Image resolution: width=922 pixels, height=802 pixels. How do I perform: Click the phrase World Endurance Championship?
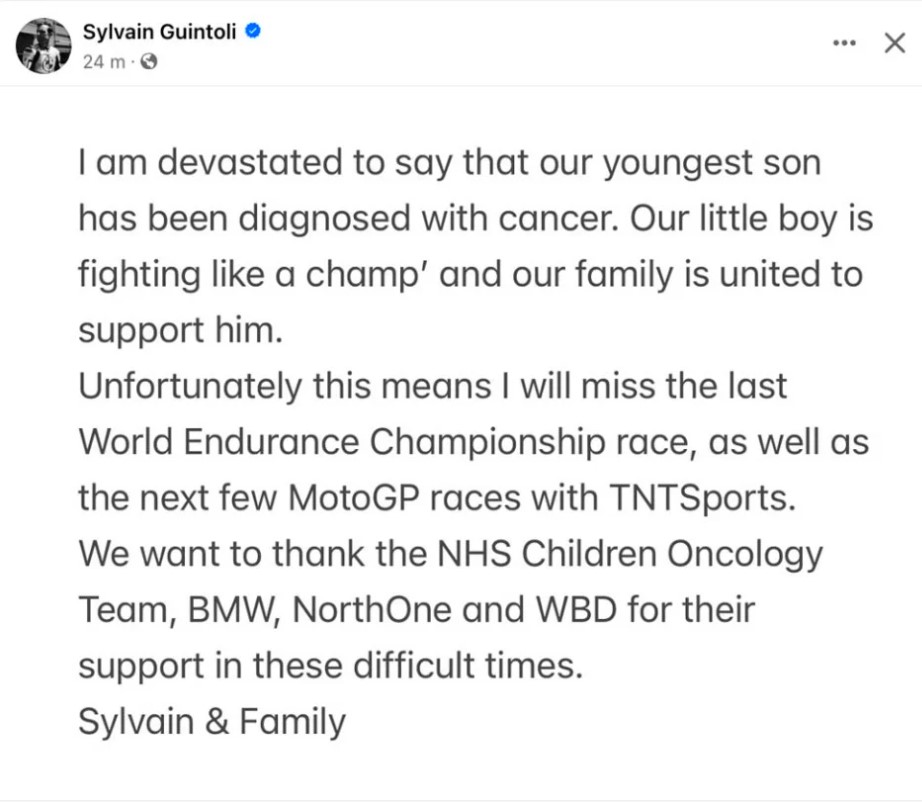coord(342,442)
